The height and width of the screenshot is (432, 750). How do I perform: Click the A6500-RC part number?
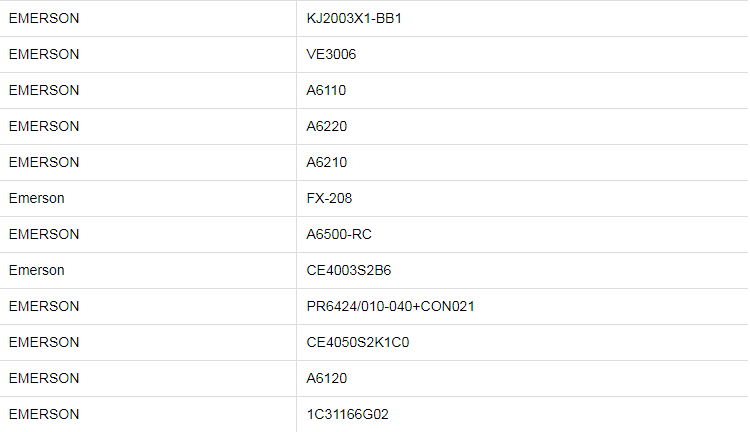tap(339, 234)
